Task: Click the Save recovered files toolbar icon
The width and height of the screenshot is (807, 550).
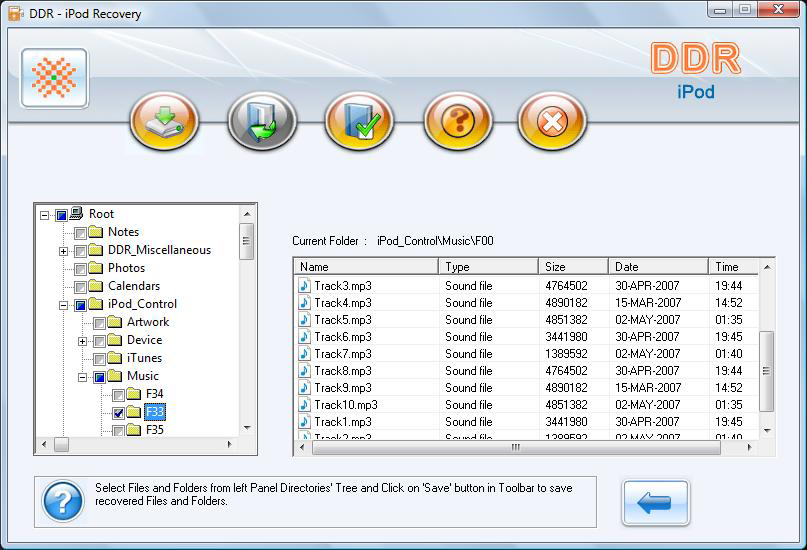Action: coord(165,121)
